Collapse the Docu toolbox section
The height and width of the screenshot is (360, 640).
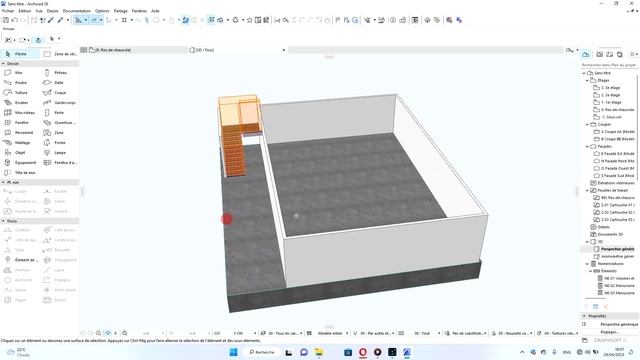[x=3, y=221]
